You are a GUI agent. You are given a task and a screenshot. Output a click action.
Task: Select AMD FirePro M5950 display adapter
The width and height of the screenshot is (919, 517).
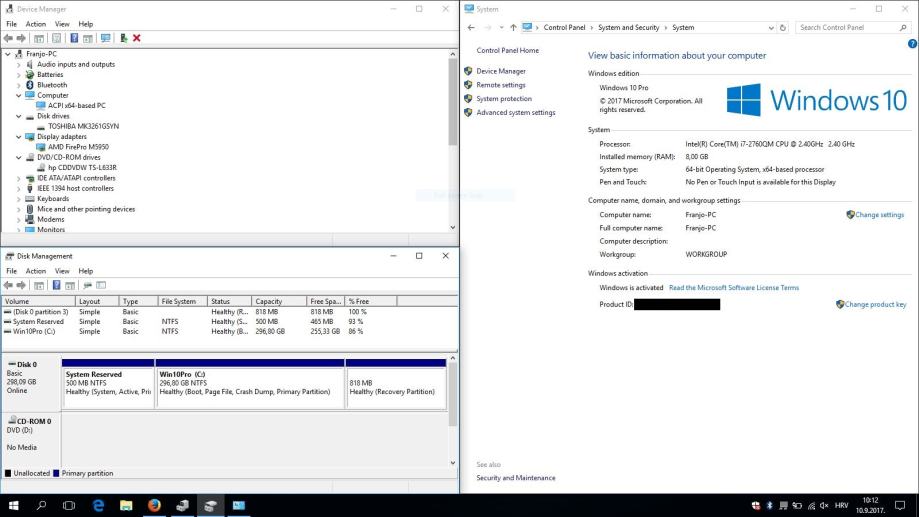pyautogui.click(x=78, y=147)
